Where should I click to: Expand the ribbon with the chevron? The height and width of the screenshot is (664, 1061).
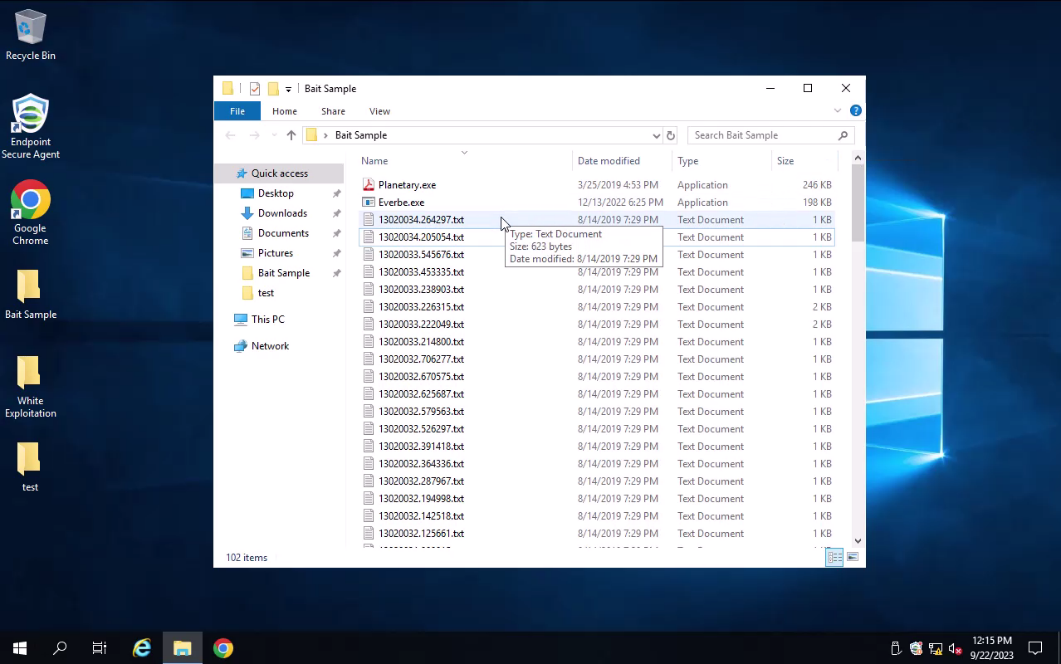click(838, 111)
